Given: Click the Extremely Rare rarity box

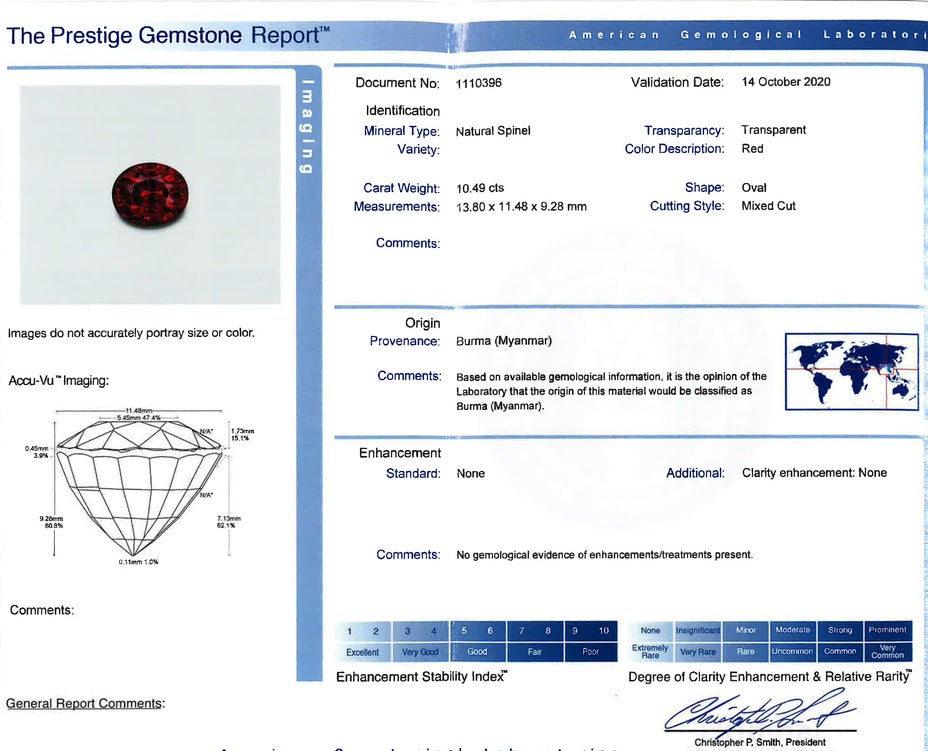Looking at the screenshot, I should pyautogui.click(x=650, y=652).
